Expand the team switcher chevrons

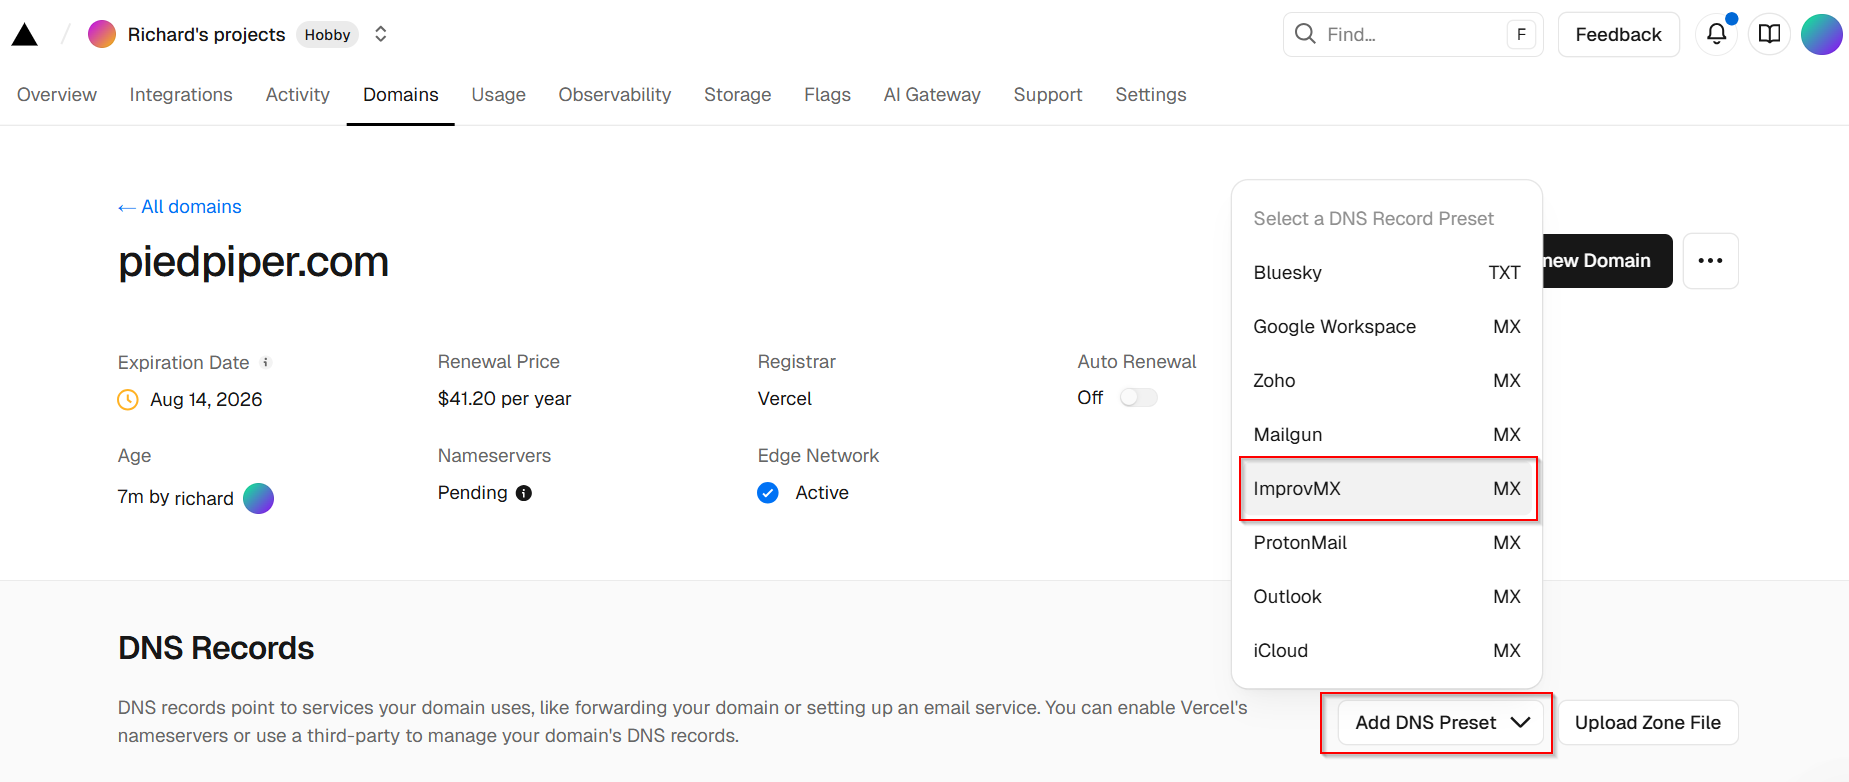(x=381, y=34)
